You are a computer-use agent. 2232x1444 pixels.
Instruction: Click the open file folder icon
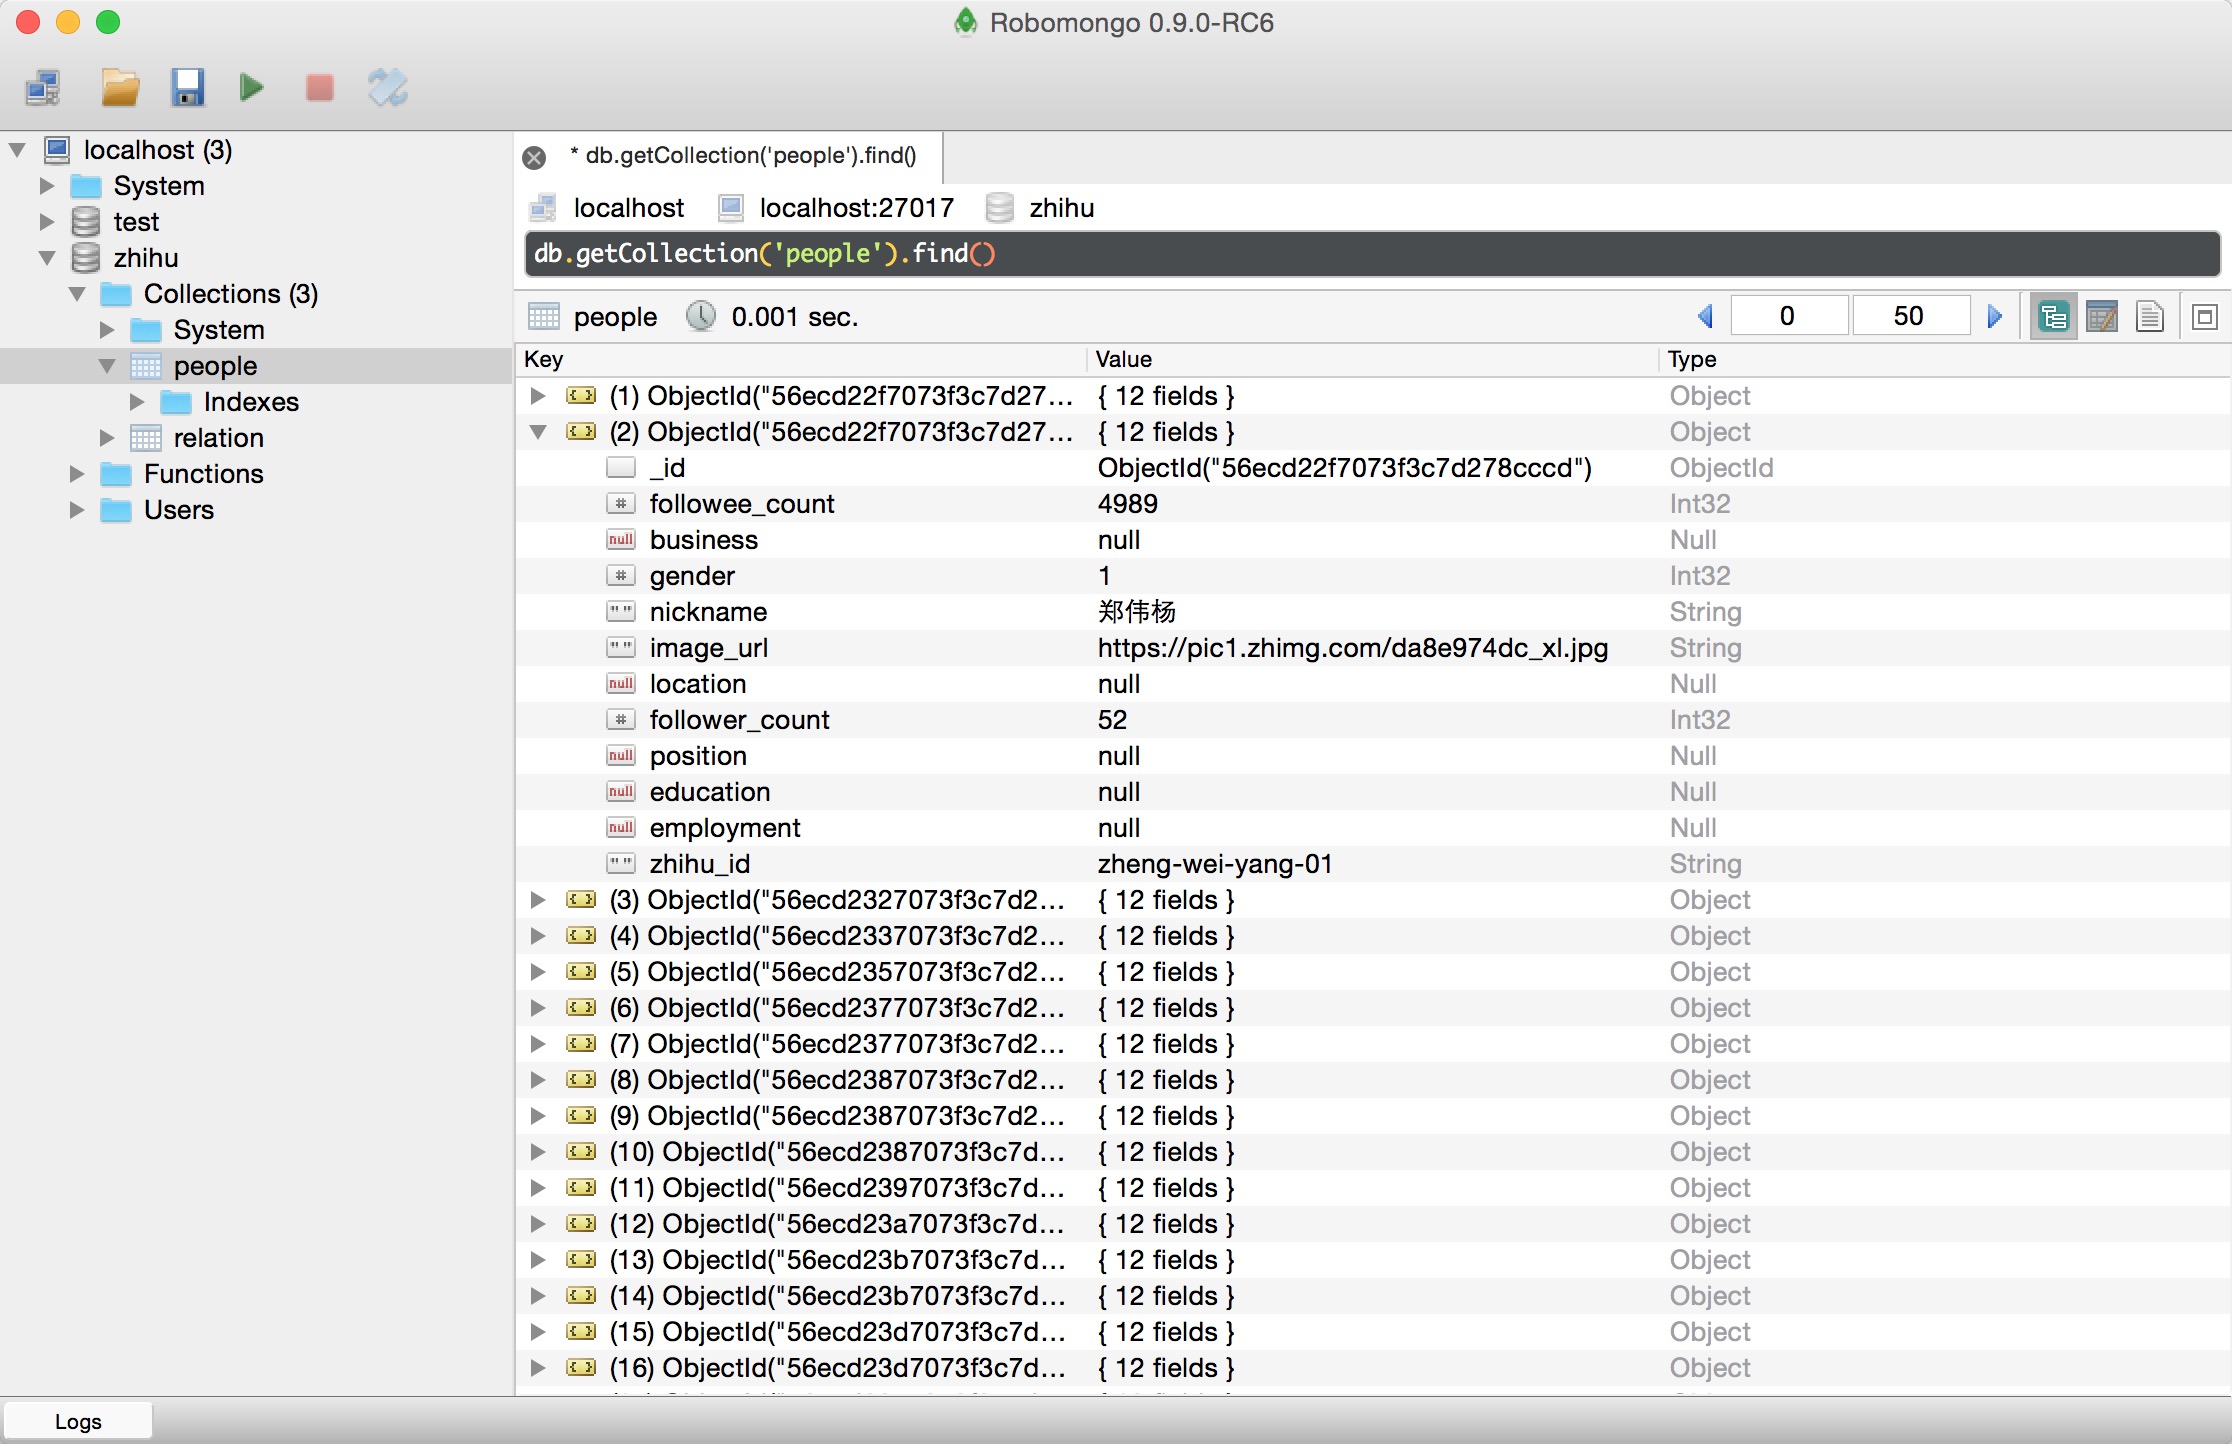click(x=120, y=88)
